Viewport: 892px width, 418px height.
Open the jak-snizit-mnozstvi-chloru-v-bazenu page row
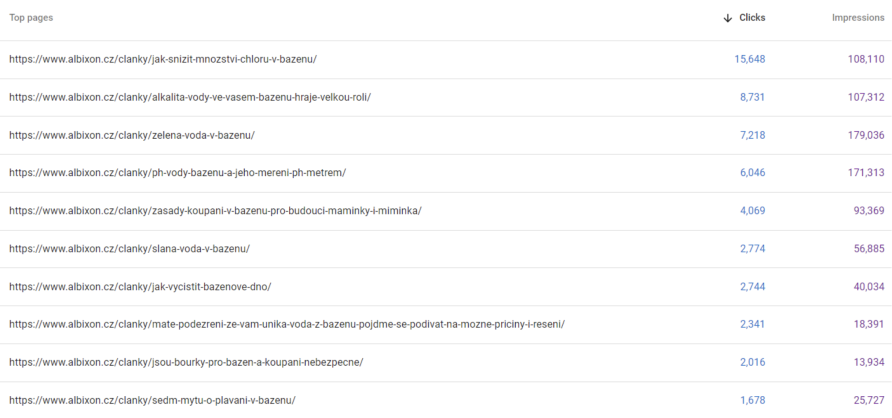click(446, 59)
